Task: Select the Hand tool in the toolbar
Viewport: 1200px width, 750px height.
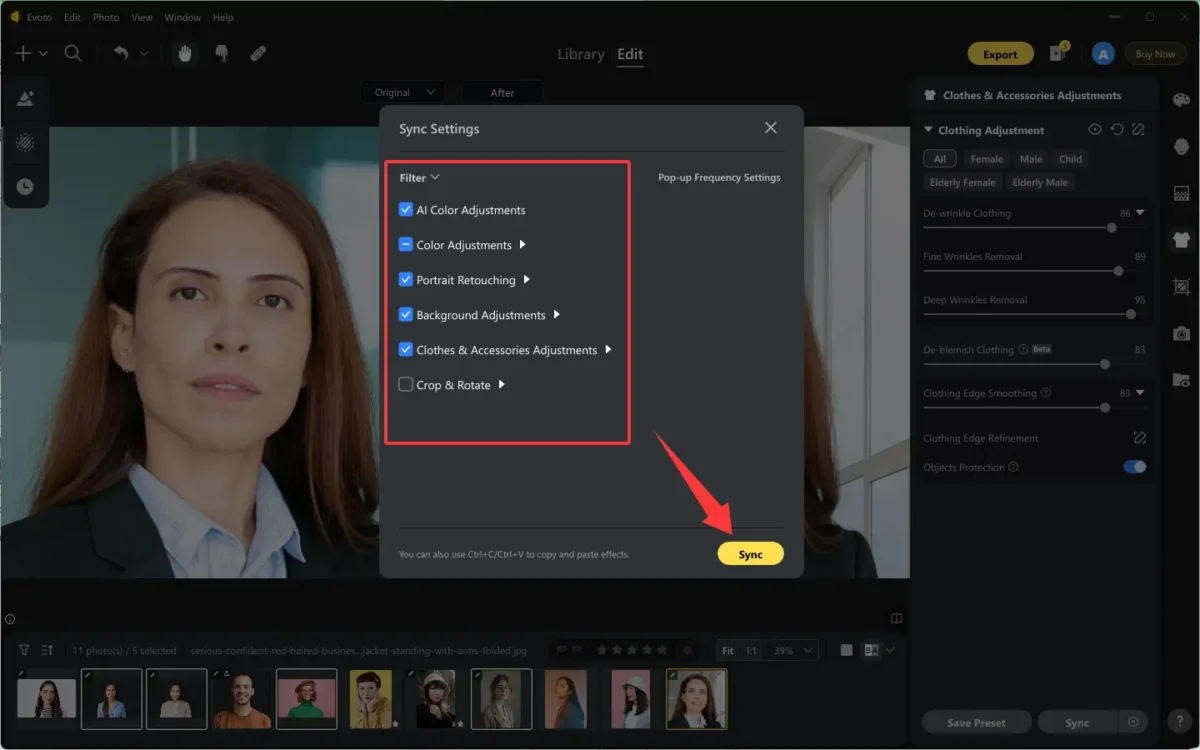Action: coord(185,53)
